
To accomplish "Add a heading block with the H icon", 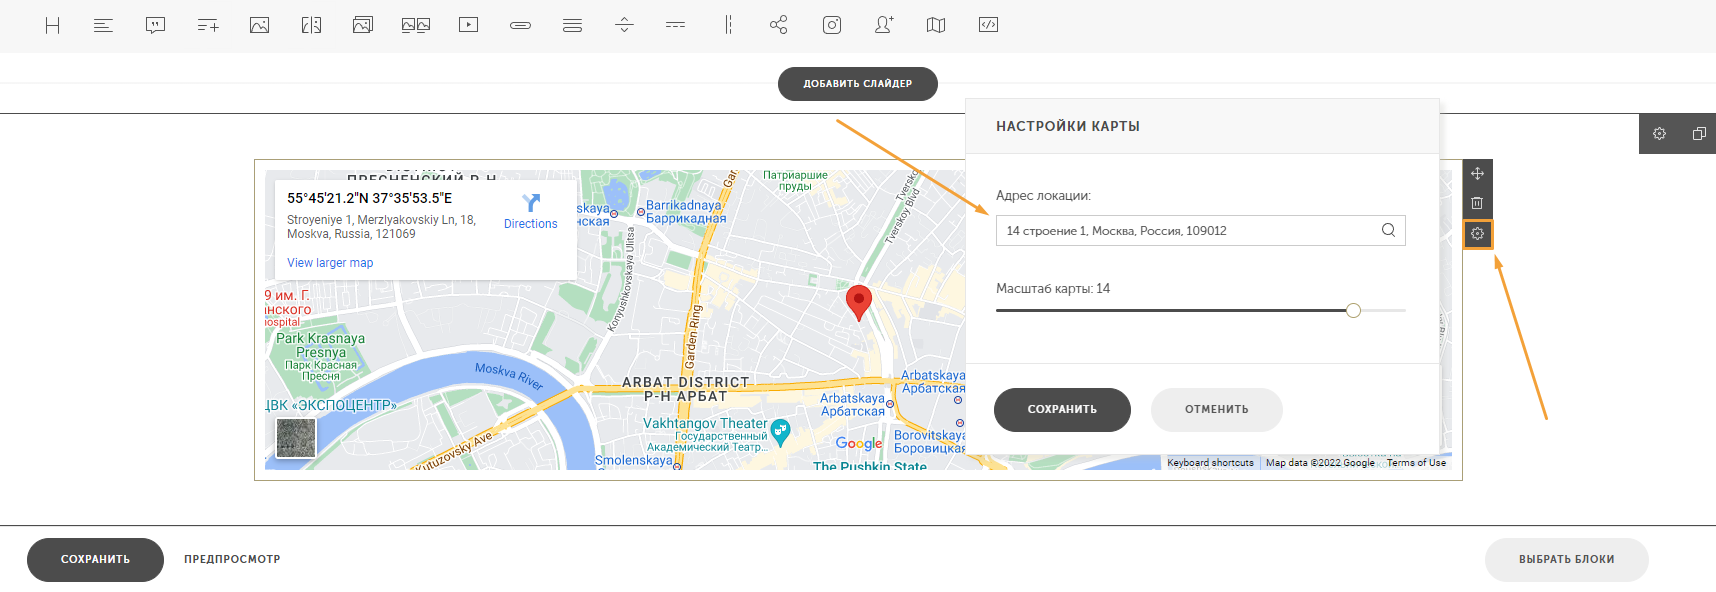I will pos(53,25).
